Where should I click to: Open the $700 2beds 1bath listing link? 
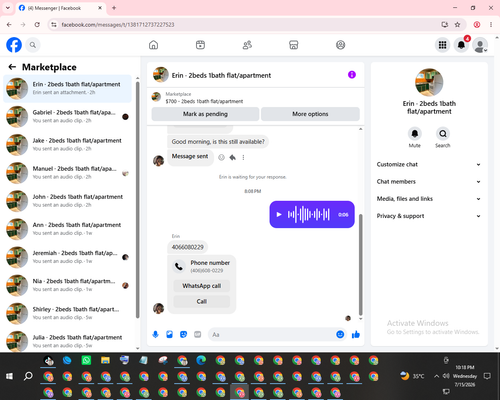click(x=204, y=101)
